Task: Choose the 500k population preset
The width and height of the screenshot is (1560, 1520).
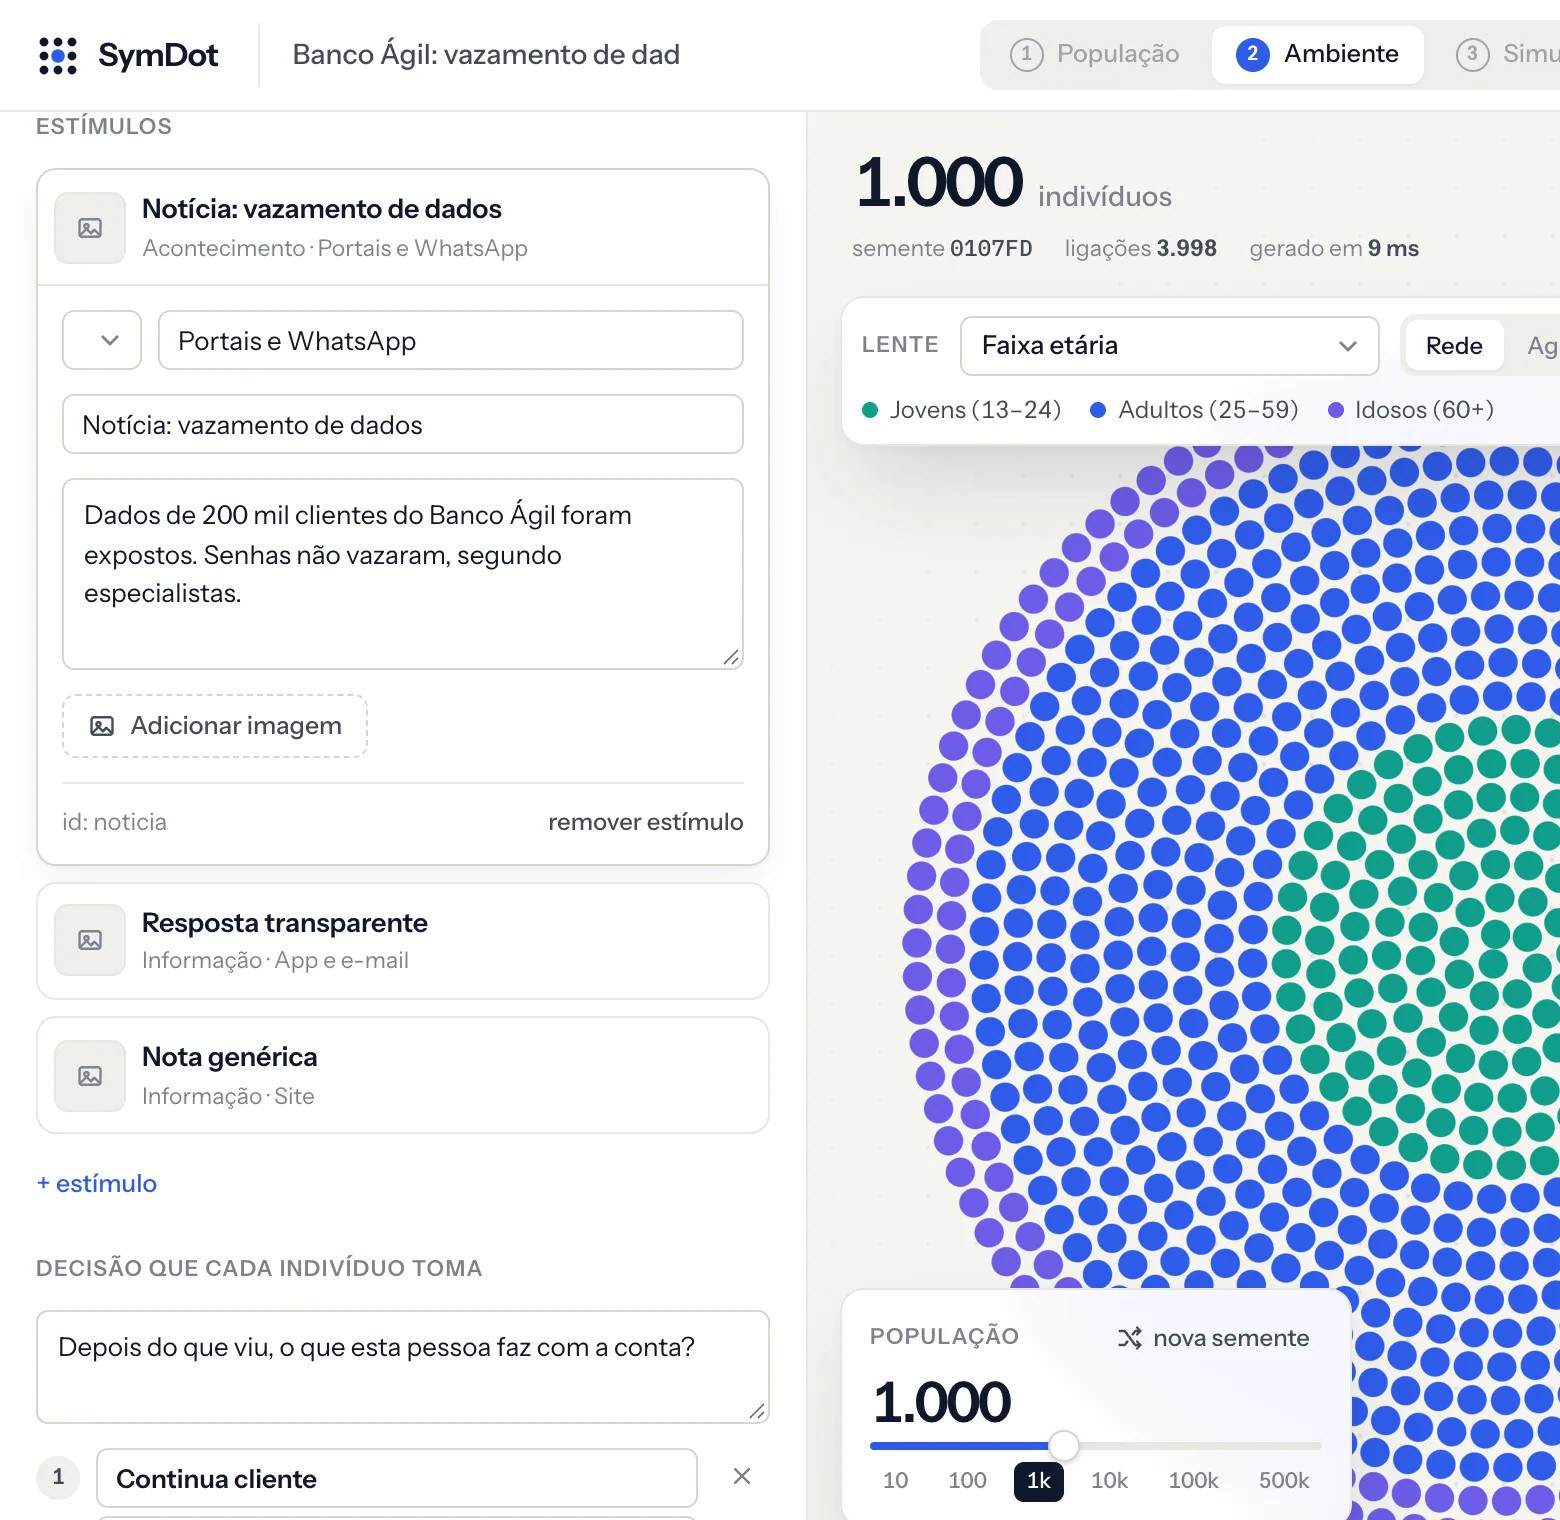Action: pos(1284,1481)
